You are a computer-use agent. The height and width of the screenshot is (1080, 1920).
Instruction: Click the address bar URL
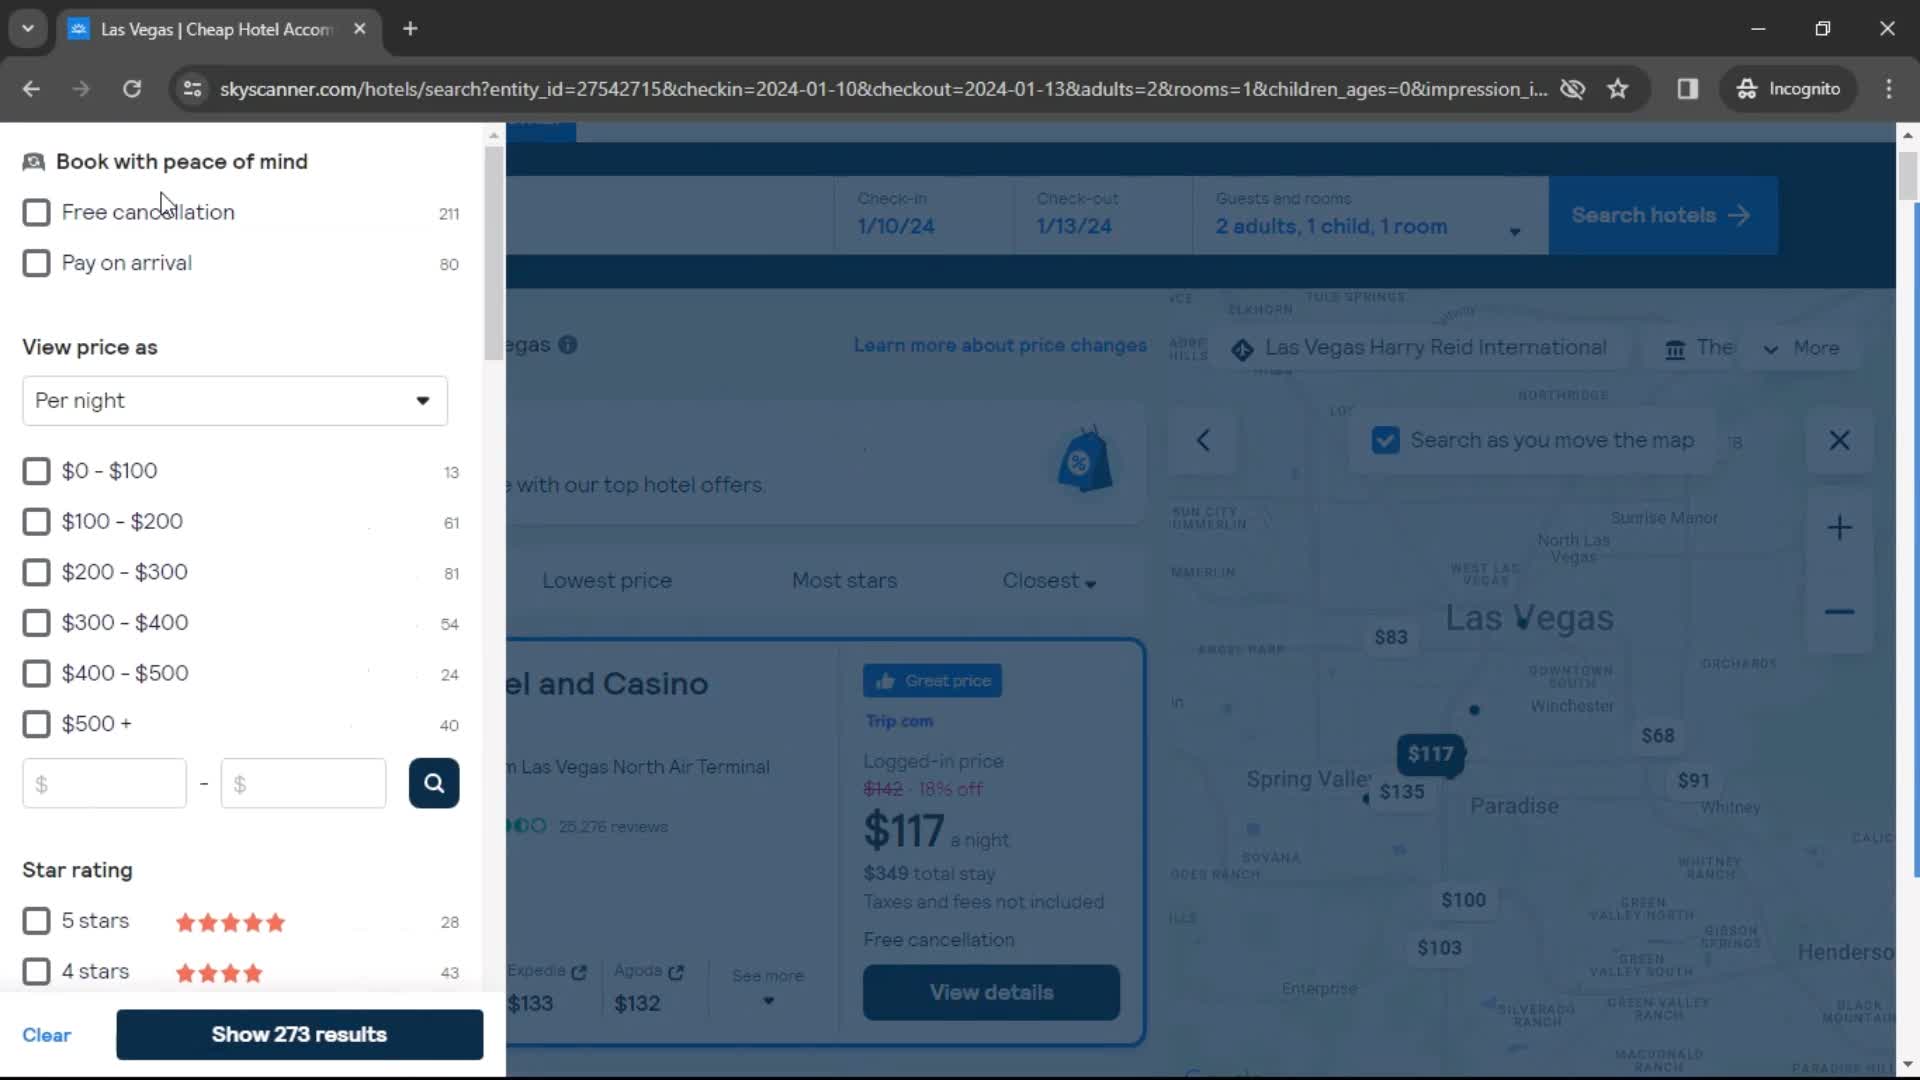click(x=883, y=89)
